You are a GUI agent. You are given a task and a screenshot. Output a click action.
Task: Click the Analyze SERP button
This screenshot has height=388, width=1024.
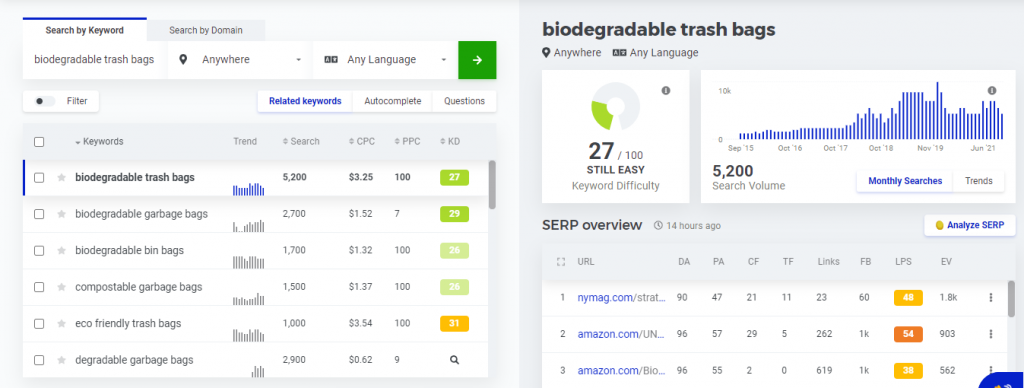969,225
